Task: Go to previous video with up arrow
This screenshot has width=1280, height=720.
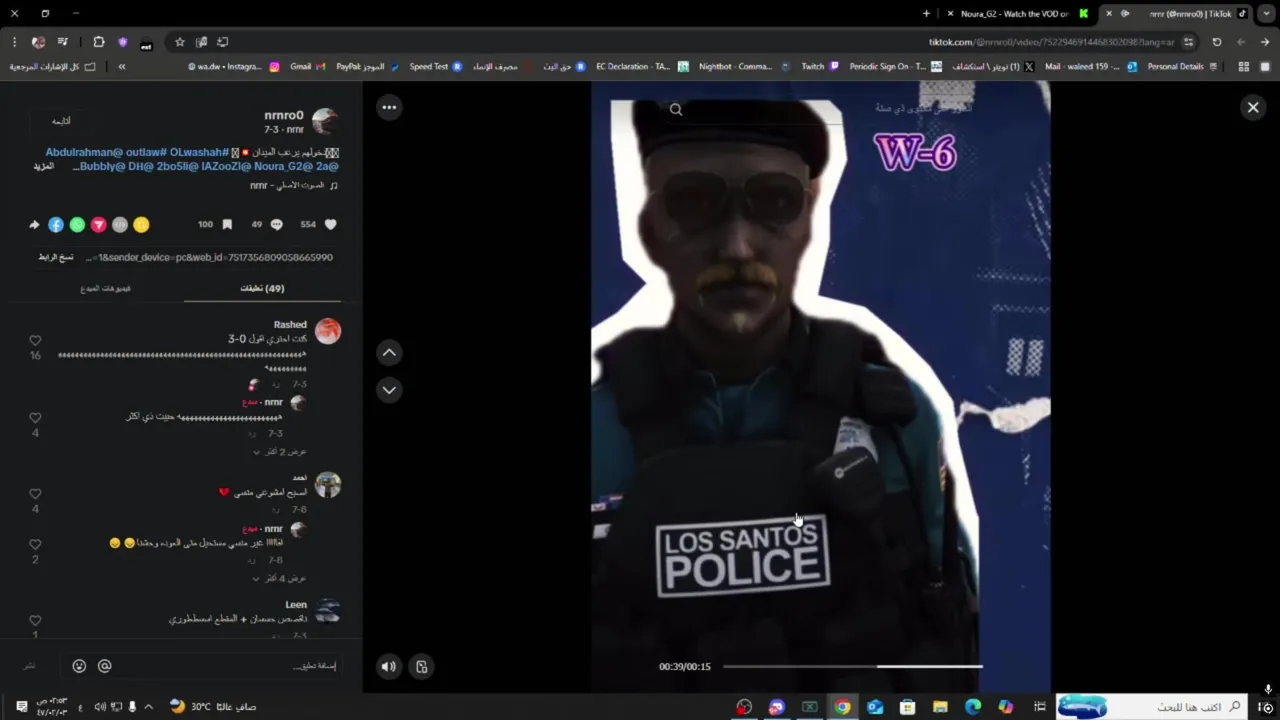Action: tap(389, 352)
